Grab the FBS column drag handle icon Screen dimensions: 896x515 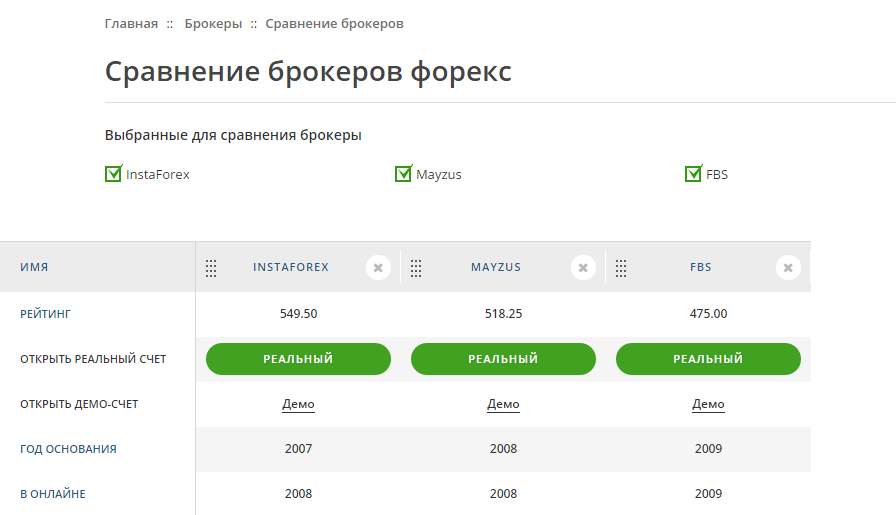[621, 268]
